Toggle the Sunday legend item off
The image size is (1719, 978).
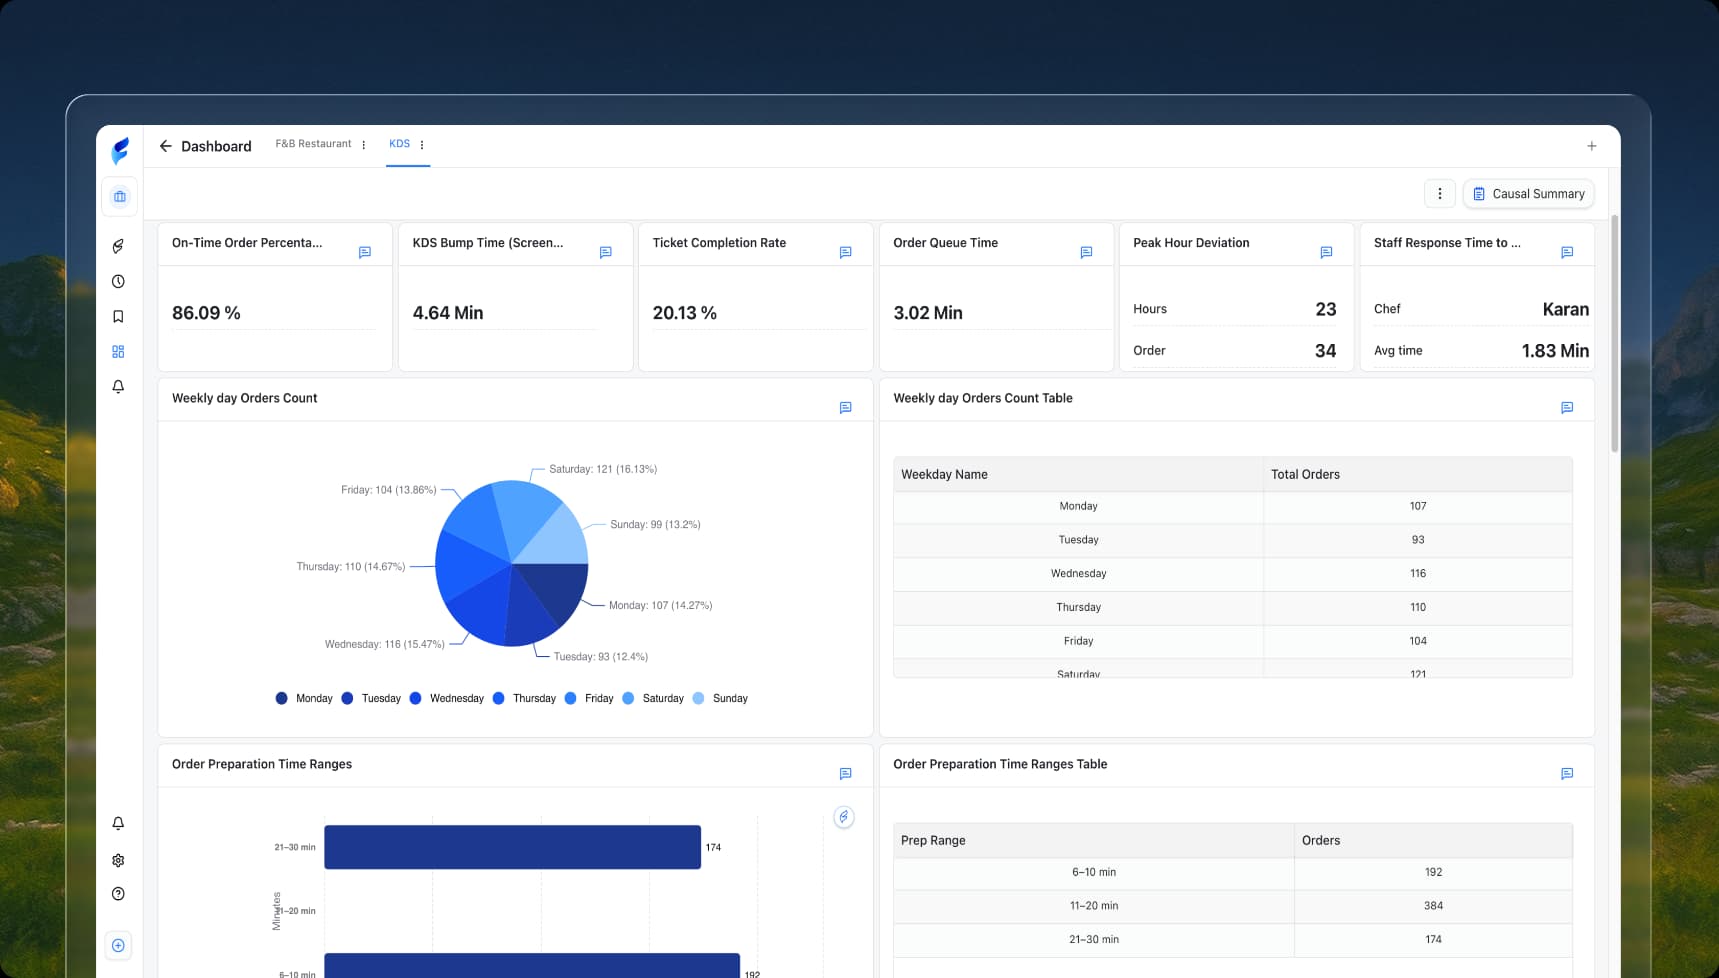pyautogui.click(x=722, y=698)
